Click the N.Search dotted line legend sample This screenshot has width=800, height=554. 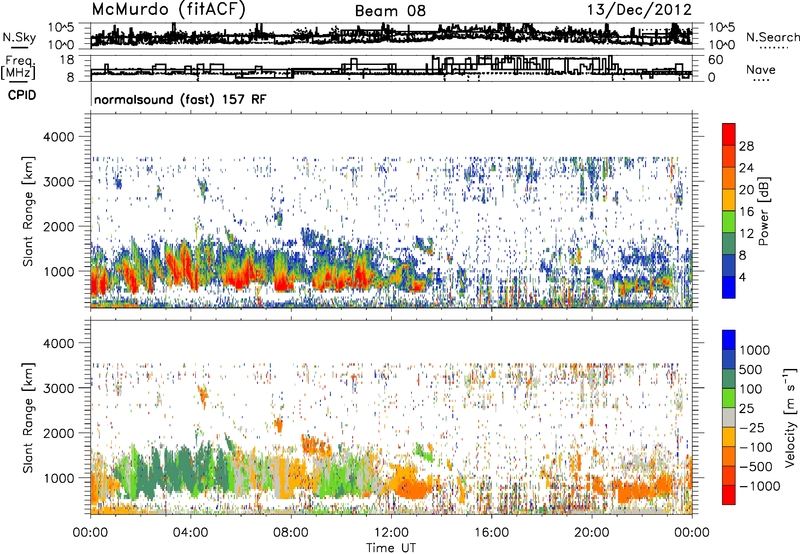pyautogui.click(x=774, y=48)
